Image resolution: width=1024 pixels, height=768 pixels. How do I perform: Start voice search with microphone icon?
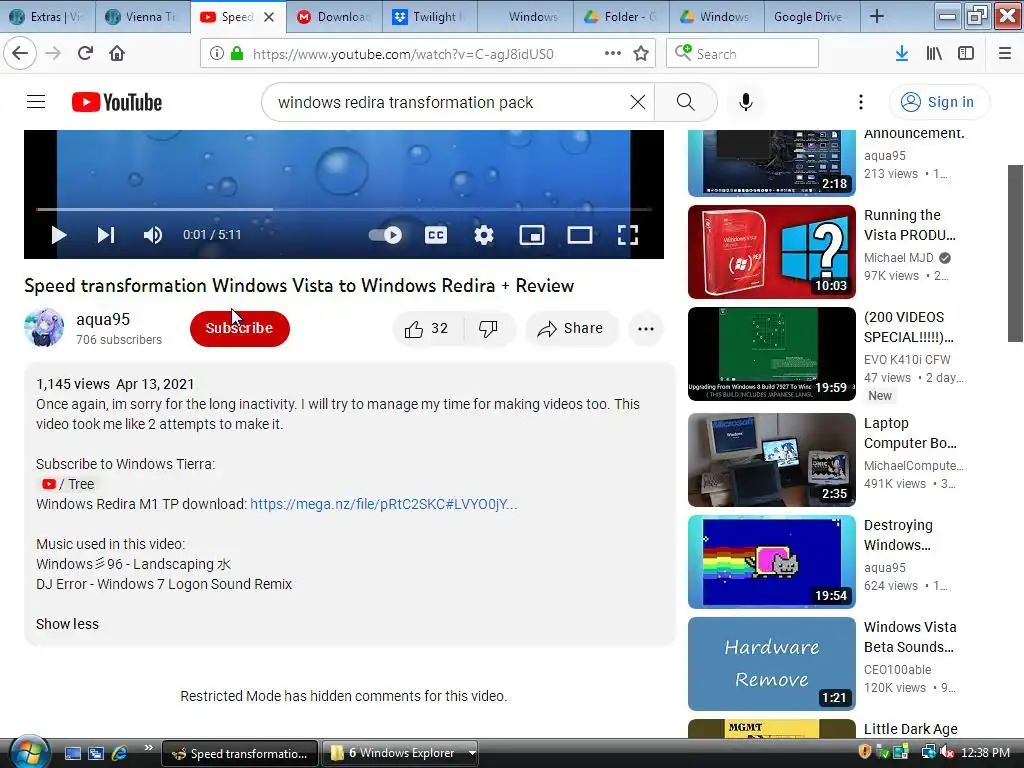click(746, 102)
